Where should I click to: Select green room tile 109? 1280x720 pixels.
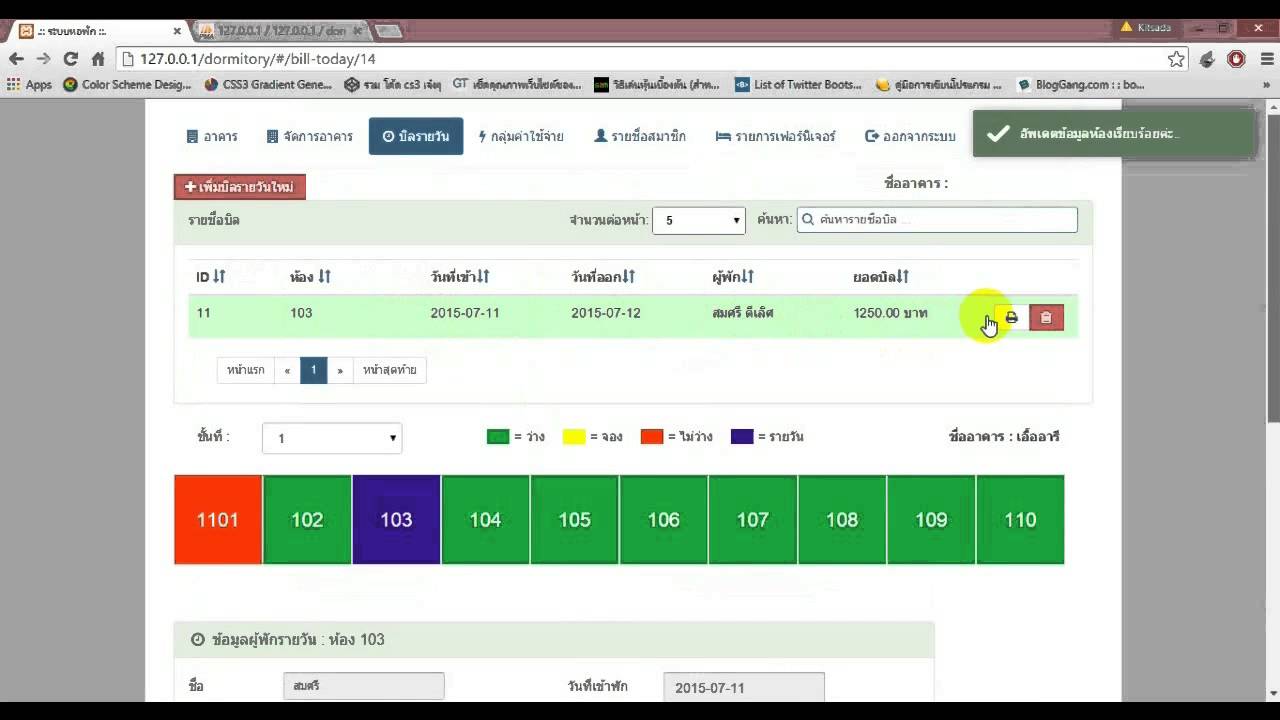(931, 520)
